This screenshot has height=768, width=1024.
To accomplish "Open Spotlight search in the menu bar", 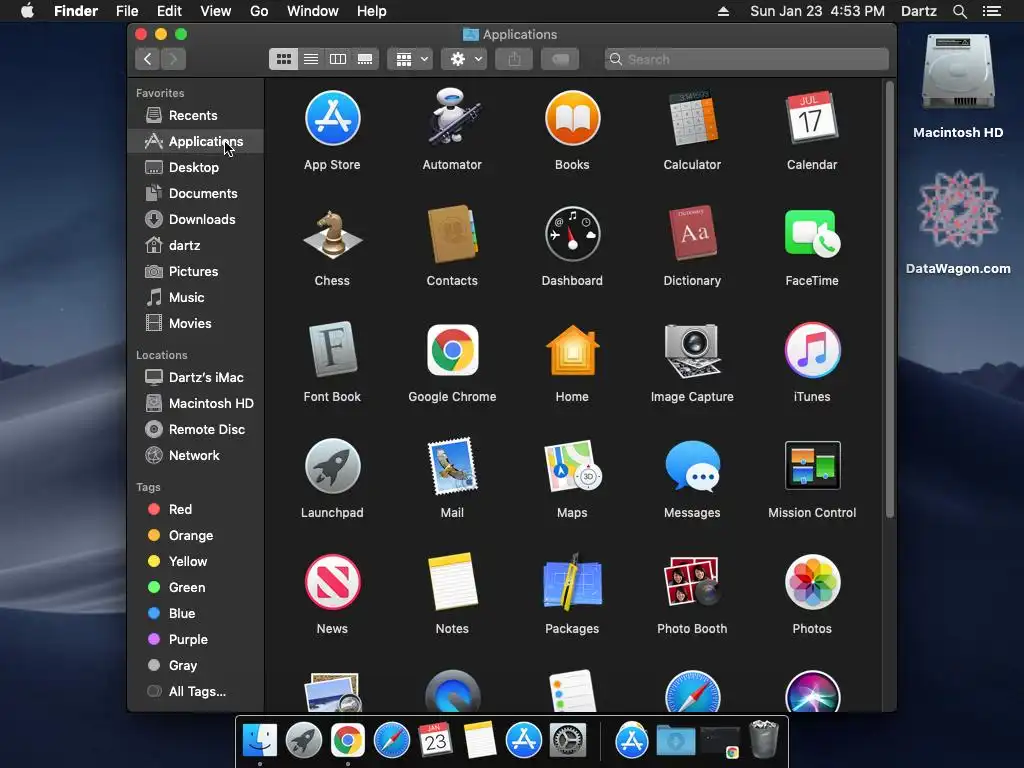I will click(x=959, y=11).
